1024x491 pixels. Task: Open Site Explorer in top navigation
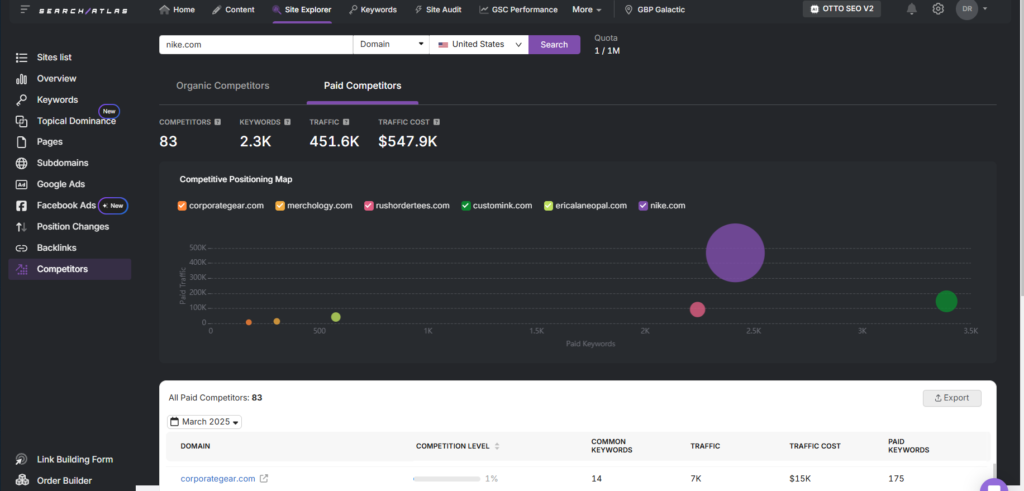click(302, 10)
